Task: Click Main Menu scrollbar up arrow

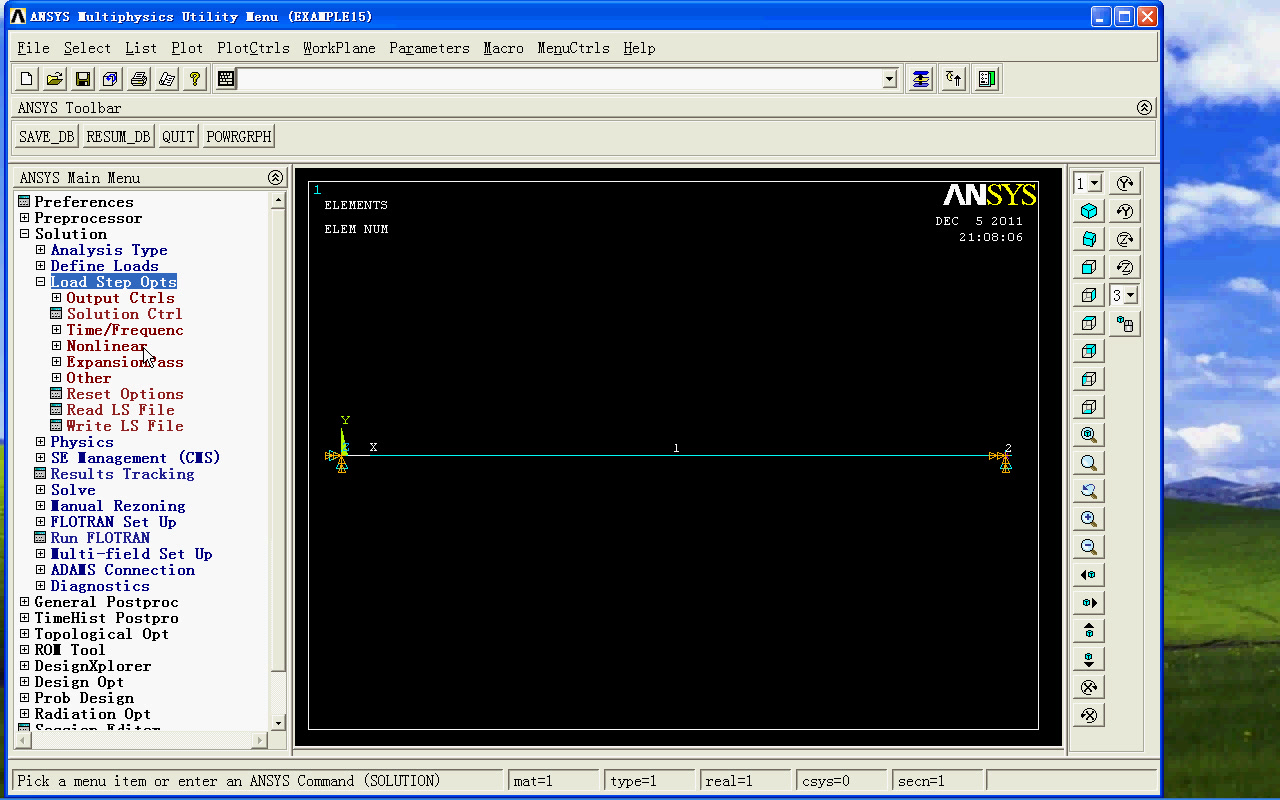Action: point(278,200)
